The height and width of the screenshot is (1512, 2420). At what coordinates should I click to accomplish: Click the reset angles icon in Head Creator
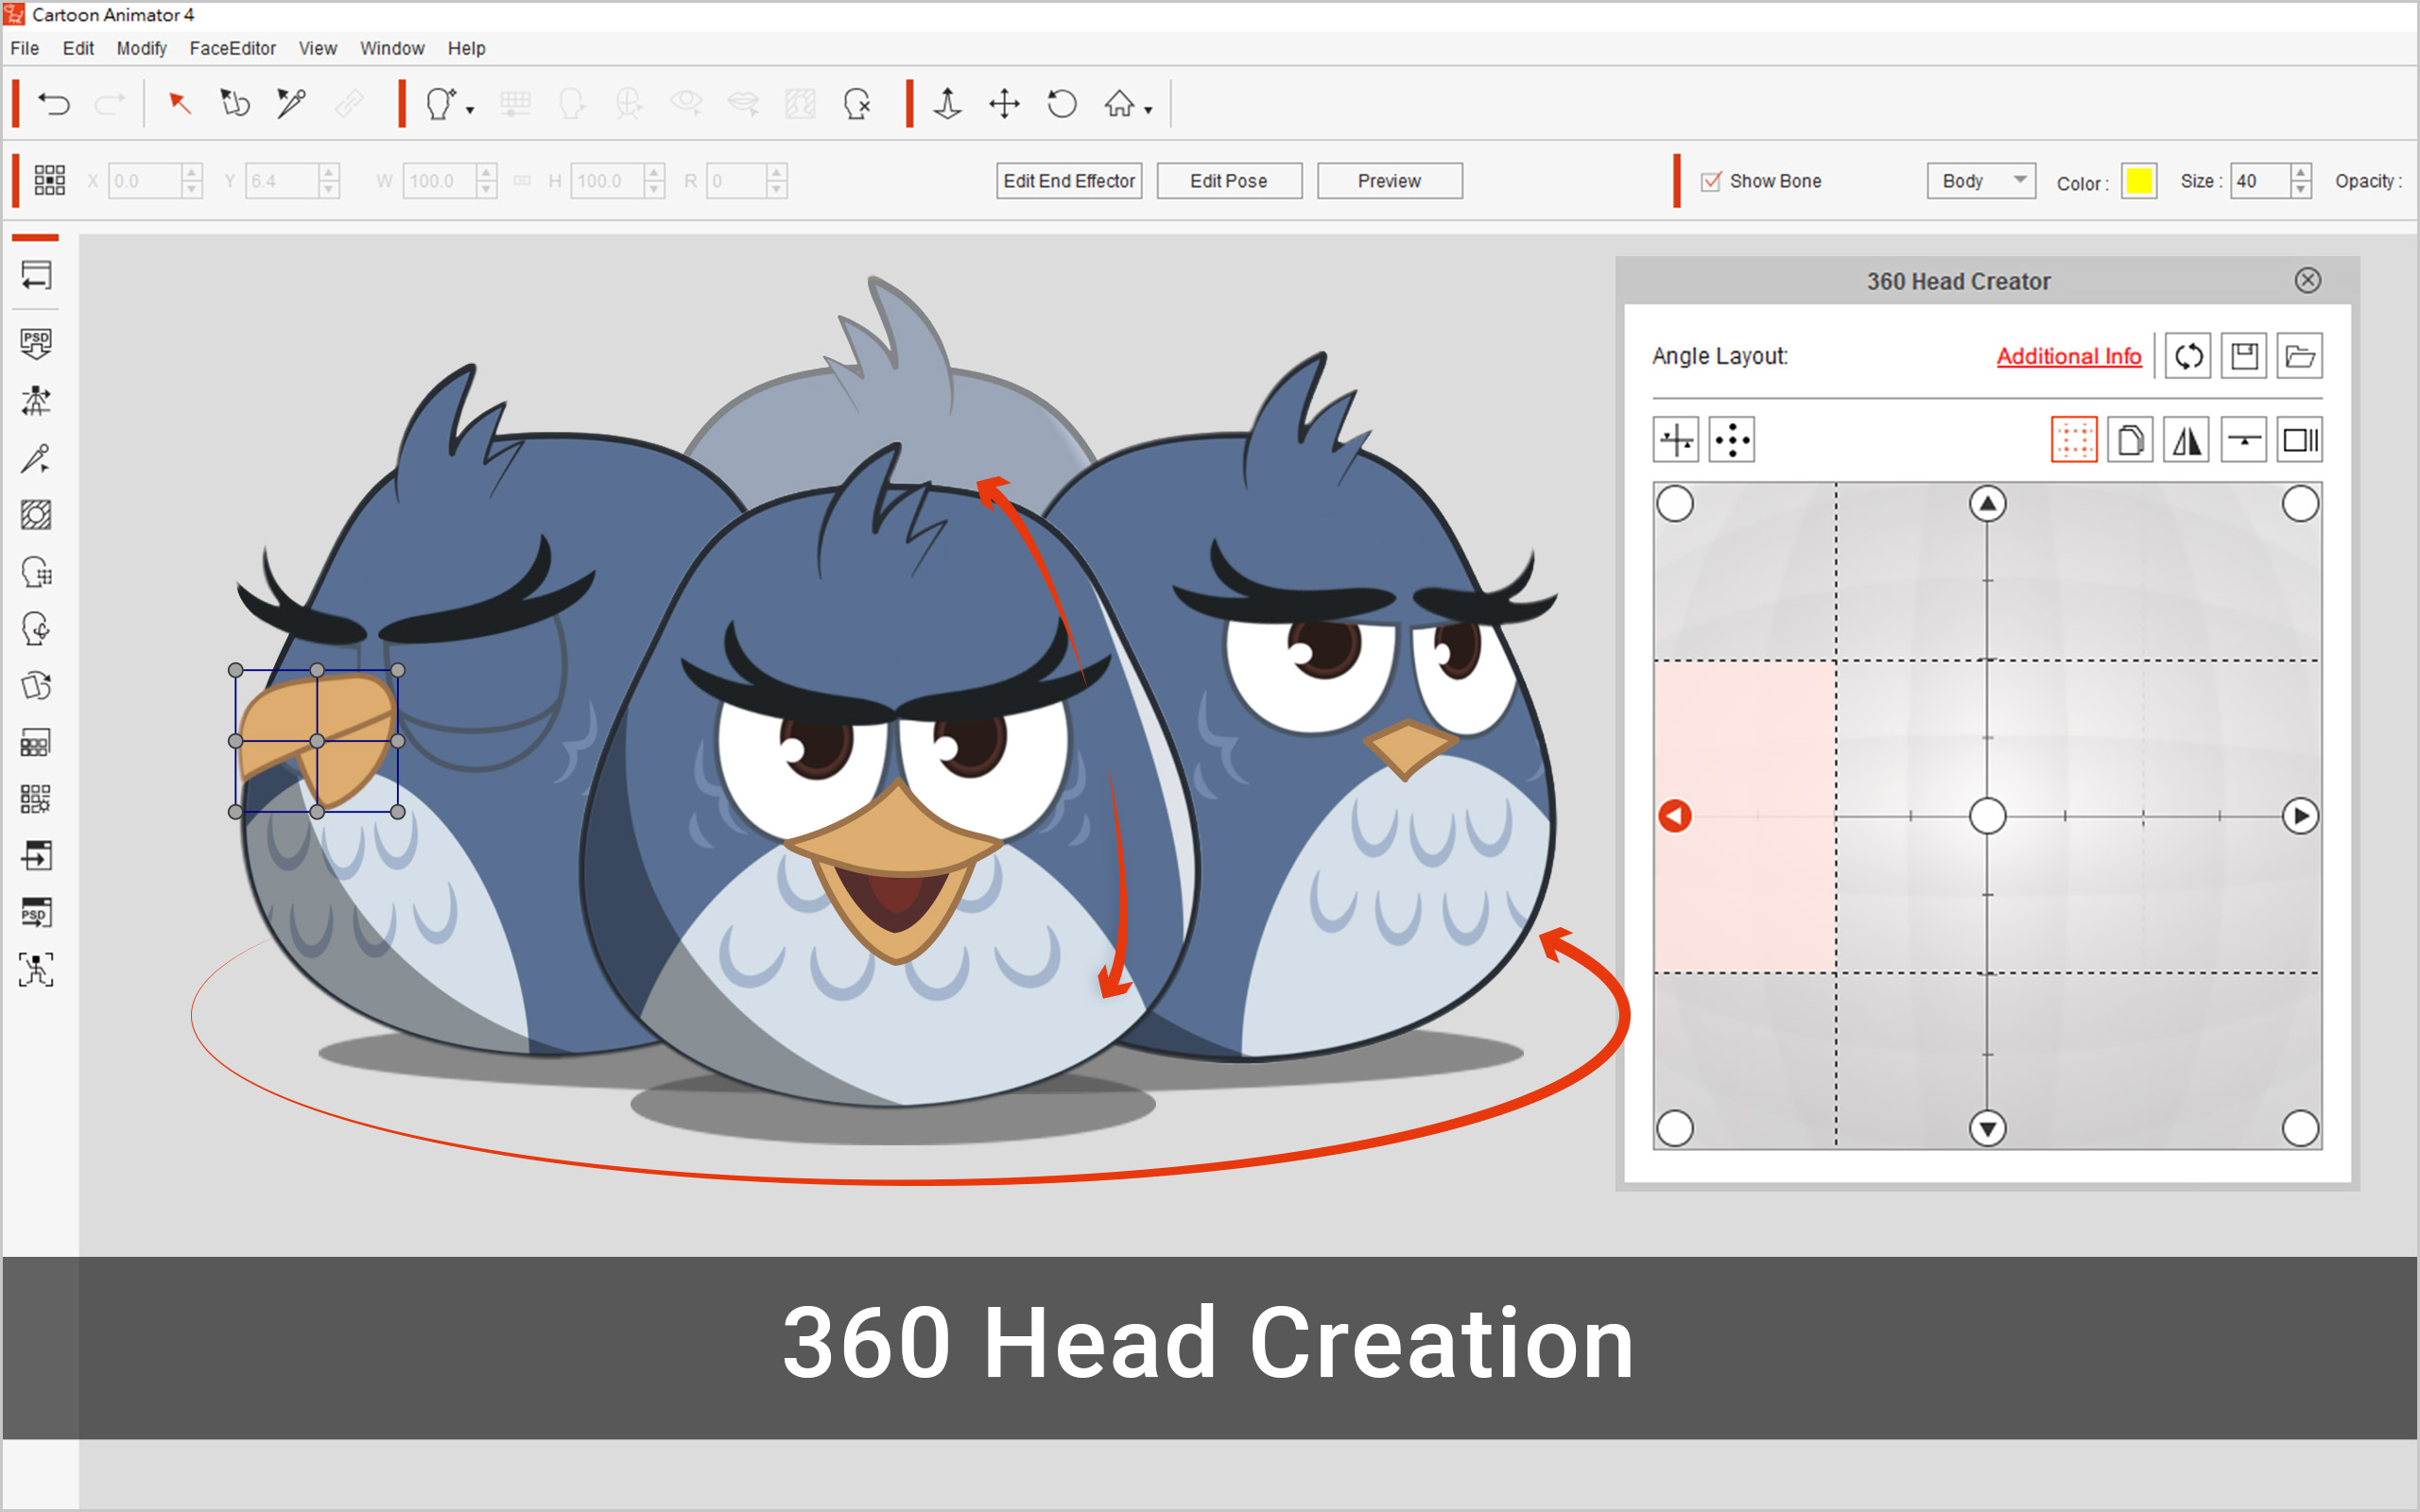coord(2187,356)
